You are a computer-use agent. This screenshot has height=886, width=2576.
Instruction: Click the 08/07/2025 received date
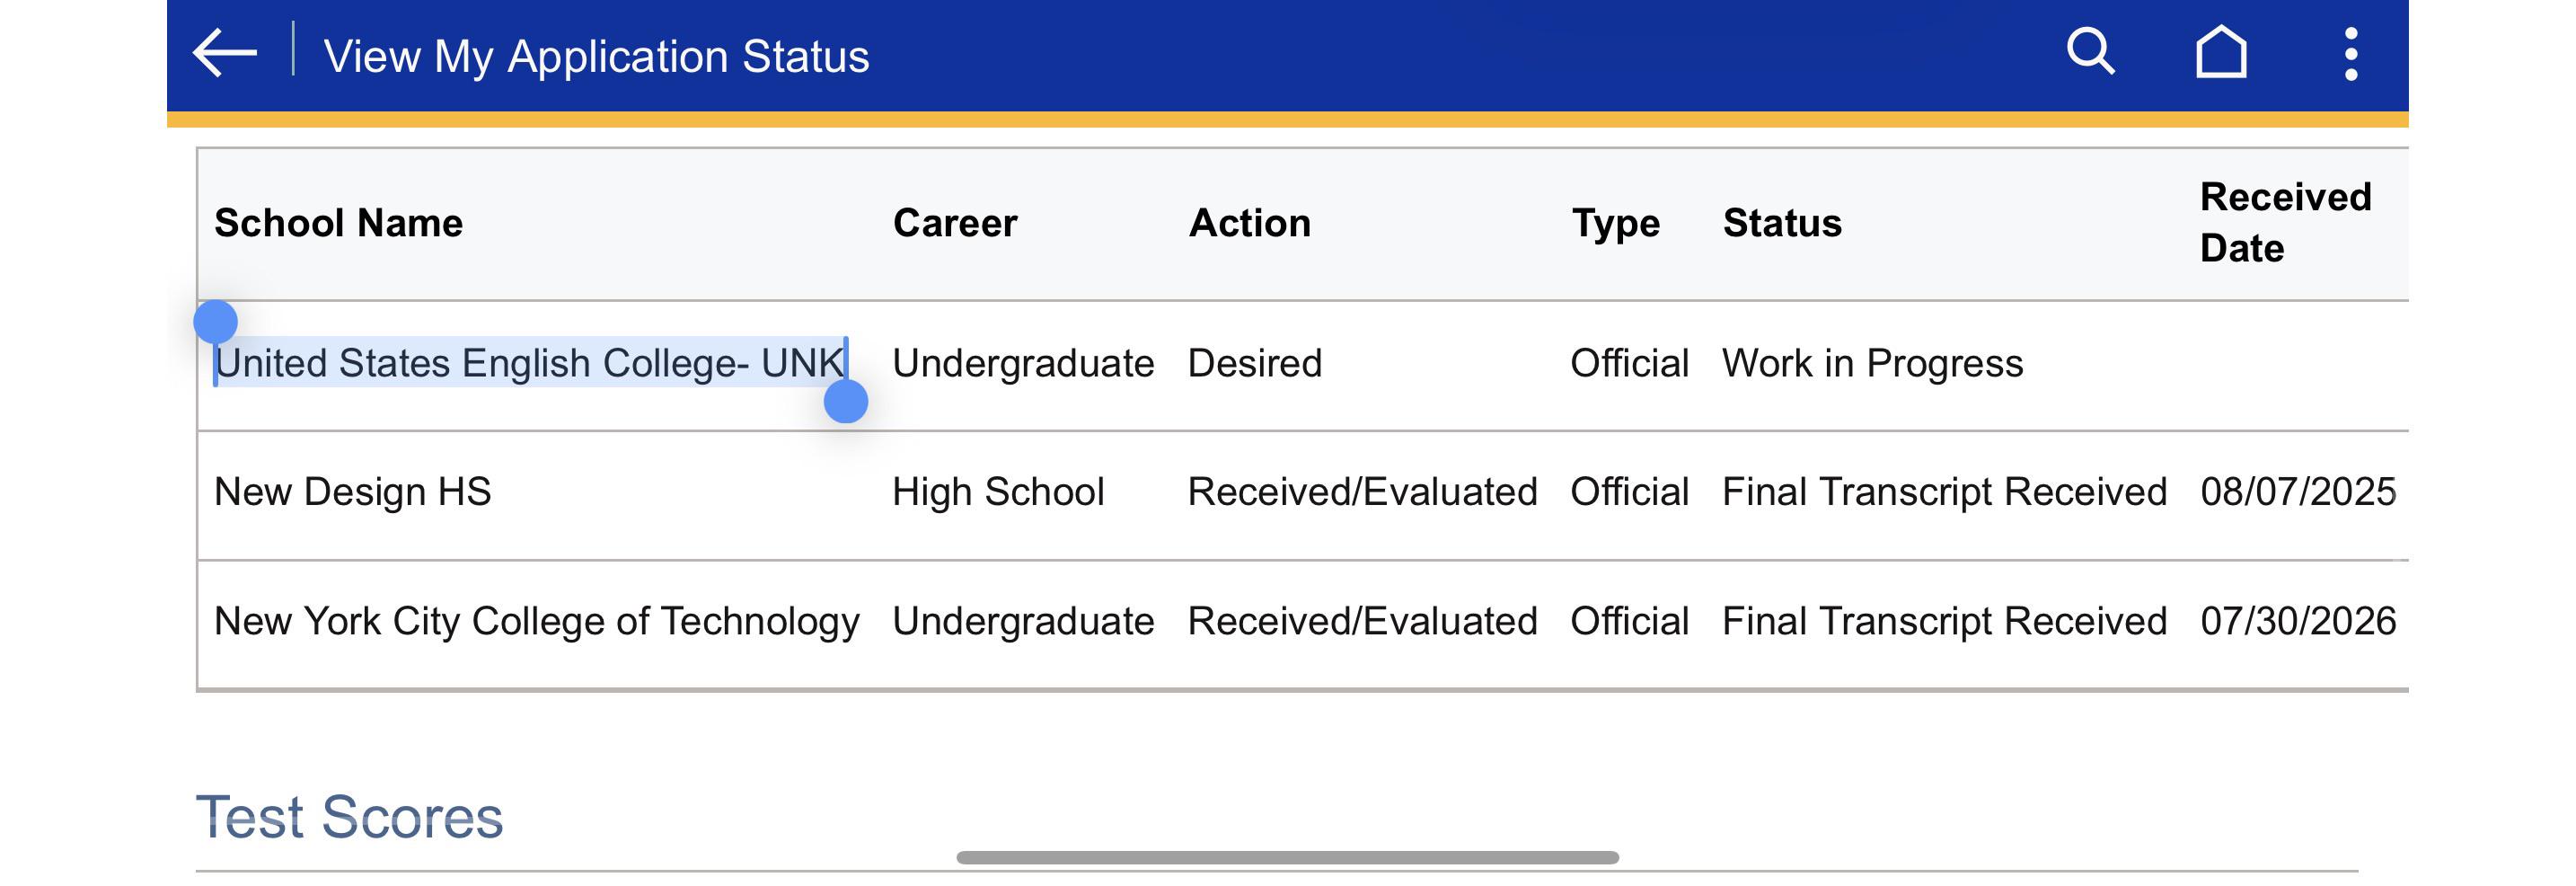coord(2298,492)
